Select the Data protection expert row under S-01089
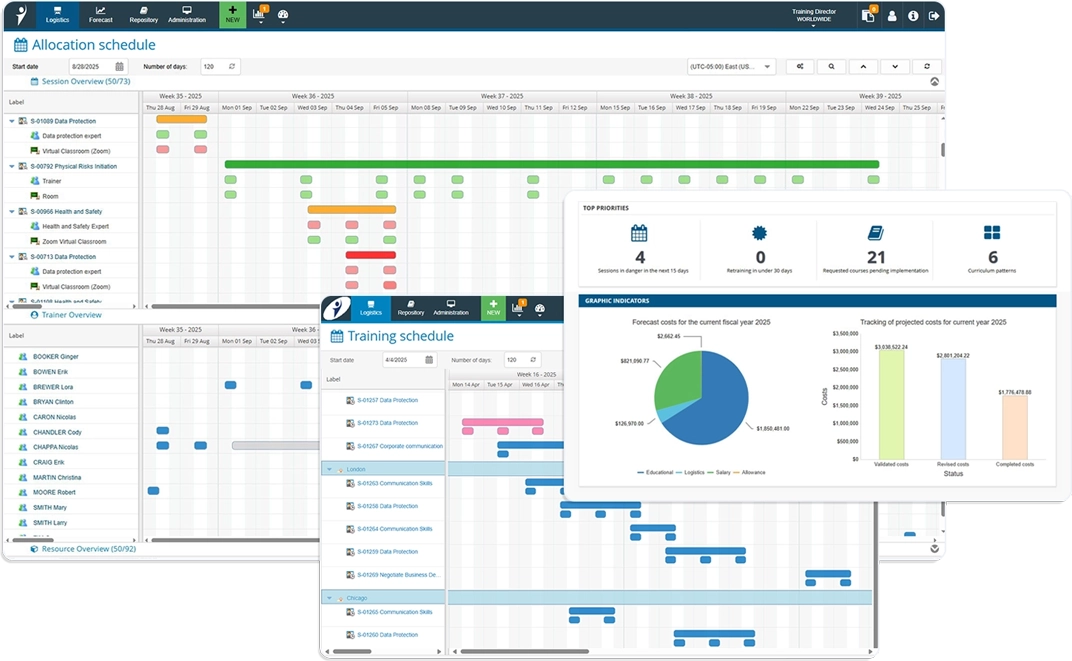Screen dimensions: 1072x661 [x=71, y=136]
